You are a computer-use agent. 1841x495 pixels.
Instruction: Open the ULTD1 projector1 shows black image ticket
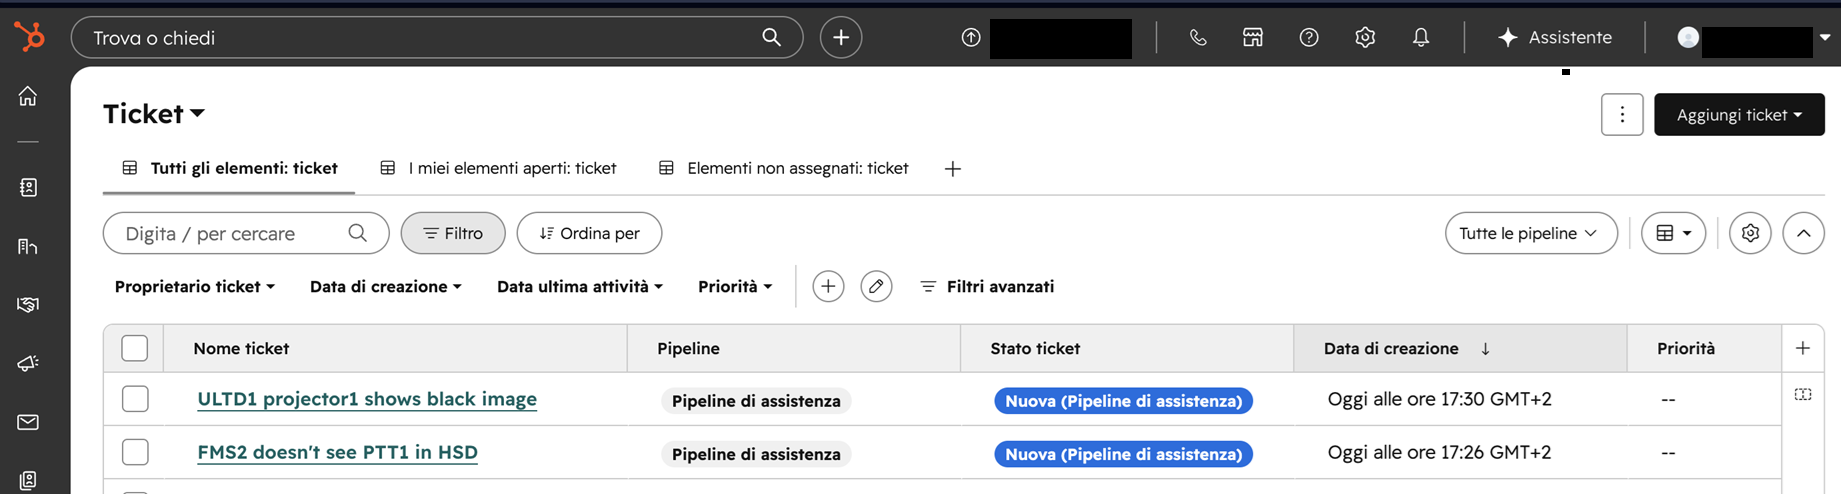(367, 399)
